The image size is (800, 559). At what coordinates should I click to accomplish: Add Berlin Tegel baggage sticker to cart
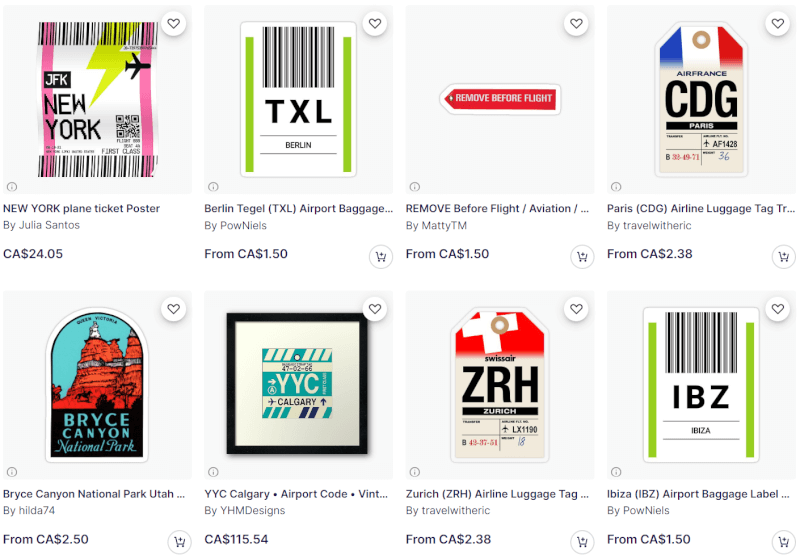click(x=381, y=257)
